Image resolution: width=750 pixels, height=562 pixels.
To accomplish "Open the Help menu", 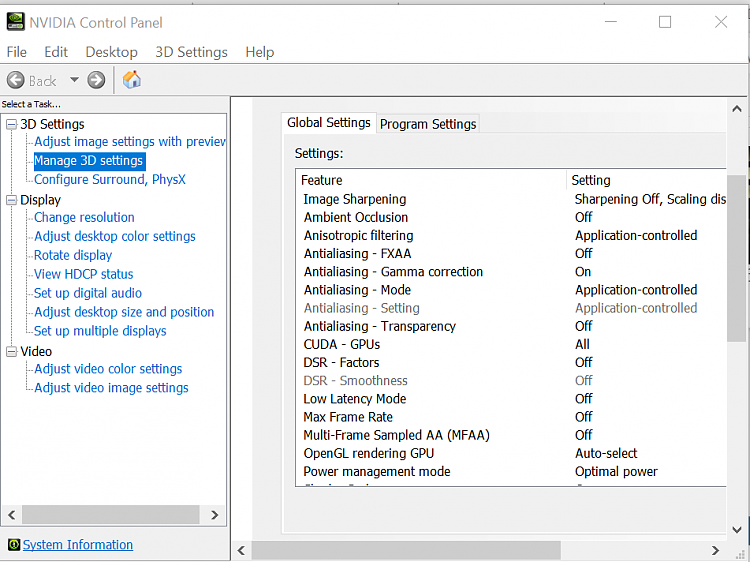I will click(x=260, y=52).
